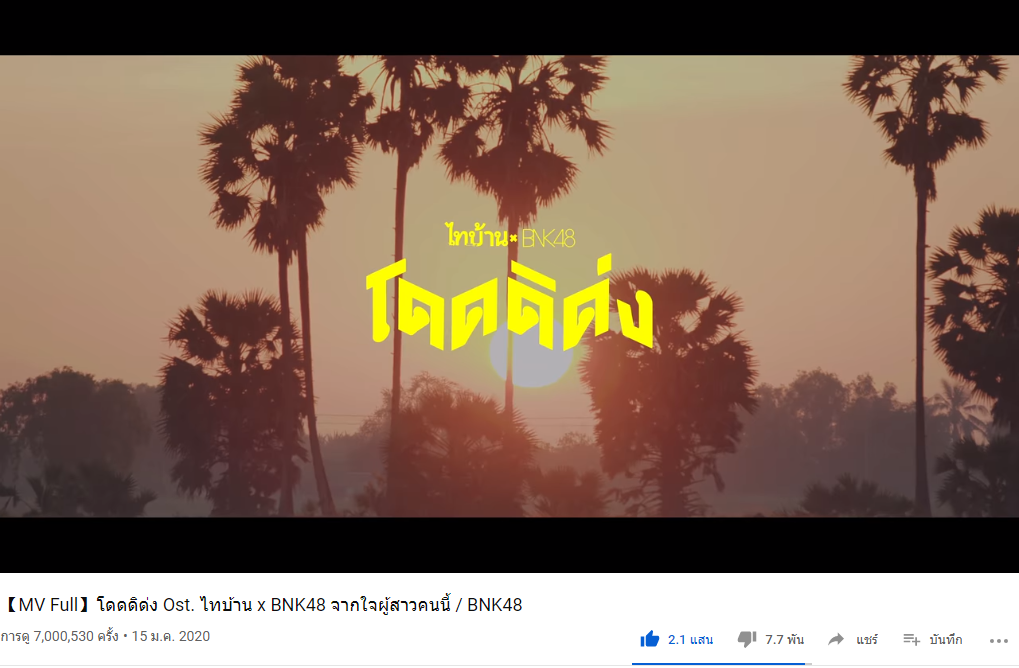Click the black letterbox bar above the video
This screenshot has height=668, width=1019.
point(510,27)
